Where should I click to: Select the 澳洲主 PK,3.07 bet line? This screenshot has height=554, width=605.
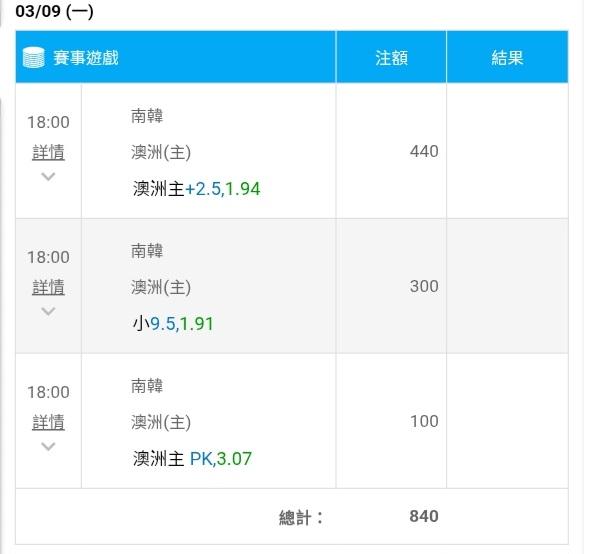point(192,459)
